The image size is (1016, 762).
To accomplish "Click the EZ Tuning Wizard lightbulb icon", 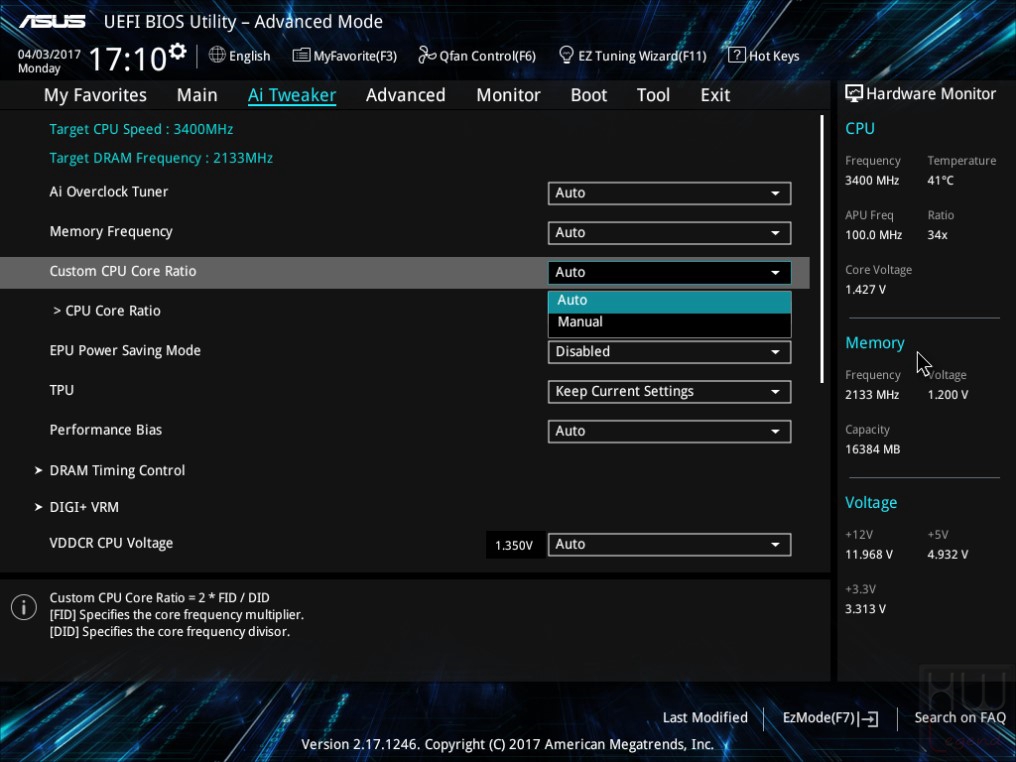I will coord(566,55).
